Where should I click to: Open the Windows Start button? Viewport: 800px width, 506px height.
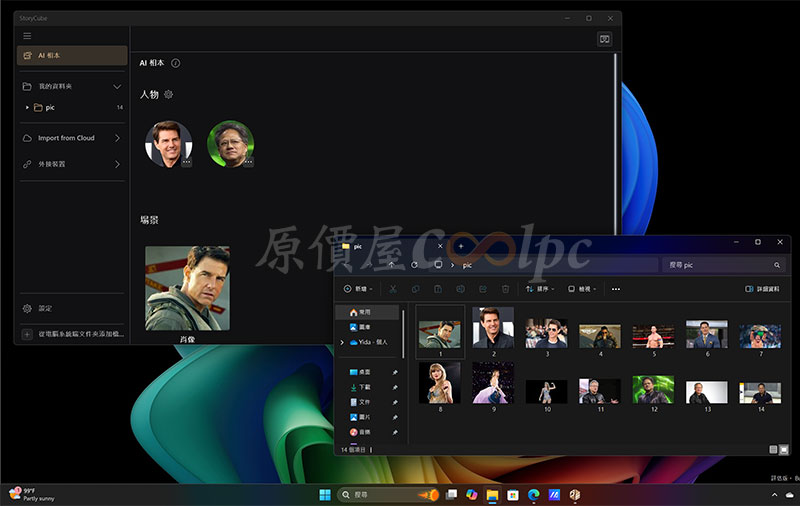click(325, 495)
